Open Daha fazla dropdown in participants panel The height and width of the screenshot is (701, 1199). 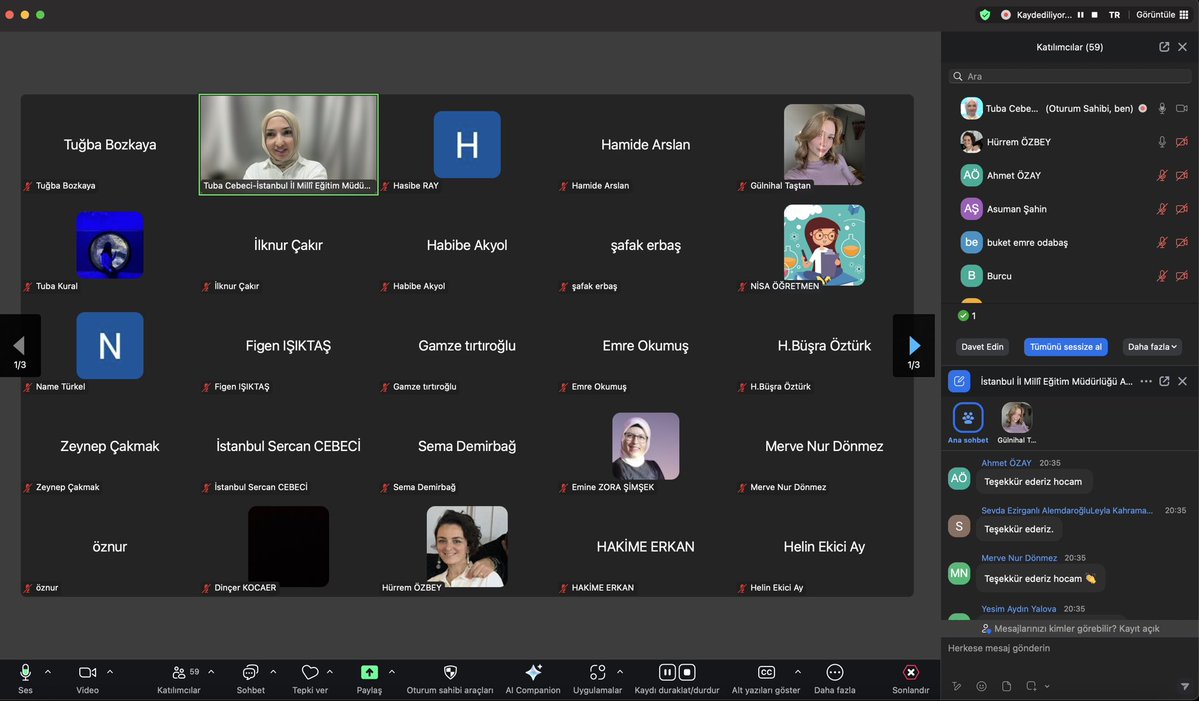1152,347
